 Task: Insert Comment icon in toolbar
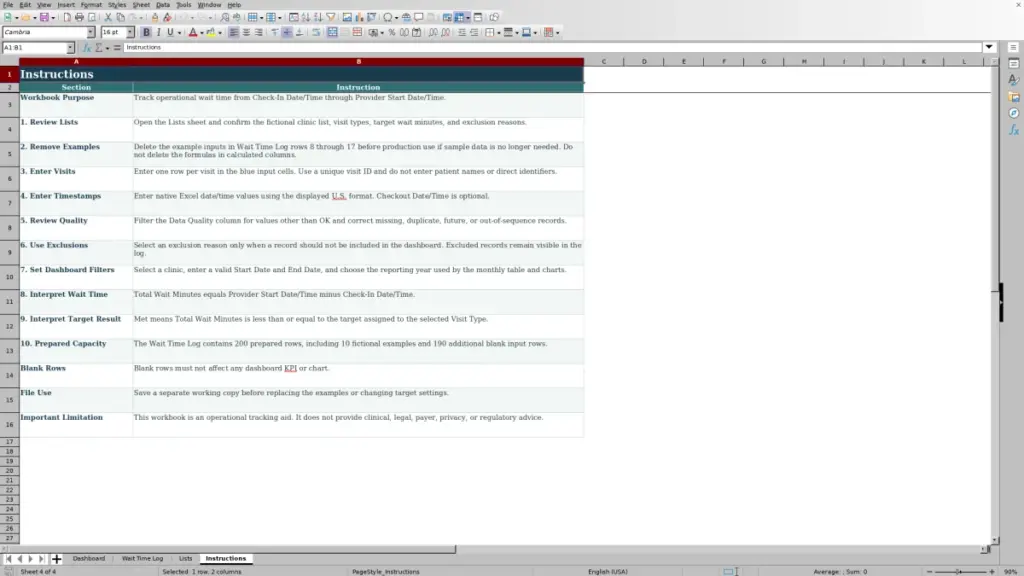(x=419, y=18)
